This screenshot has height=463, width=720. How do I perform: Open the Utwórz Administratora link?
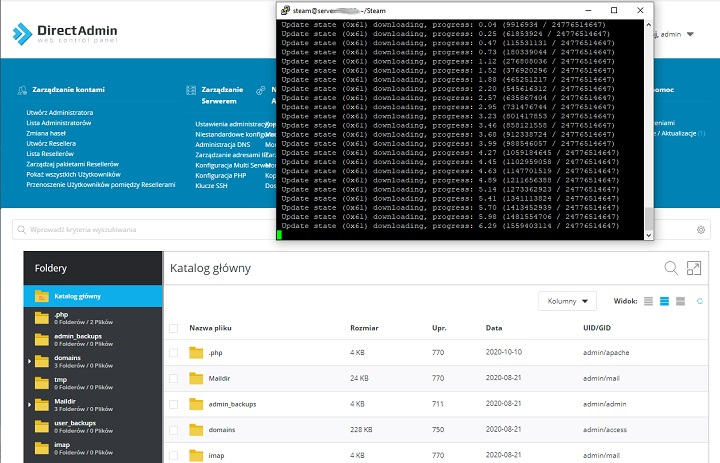point(60,112)
